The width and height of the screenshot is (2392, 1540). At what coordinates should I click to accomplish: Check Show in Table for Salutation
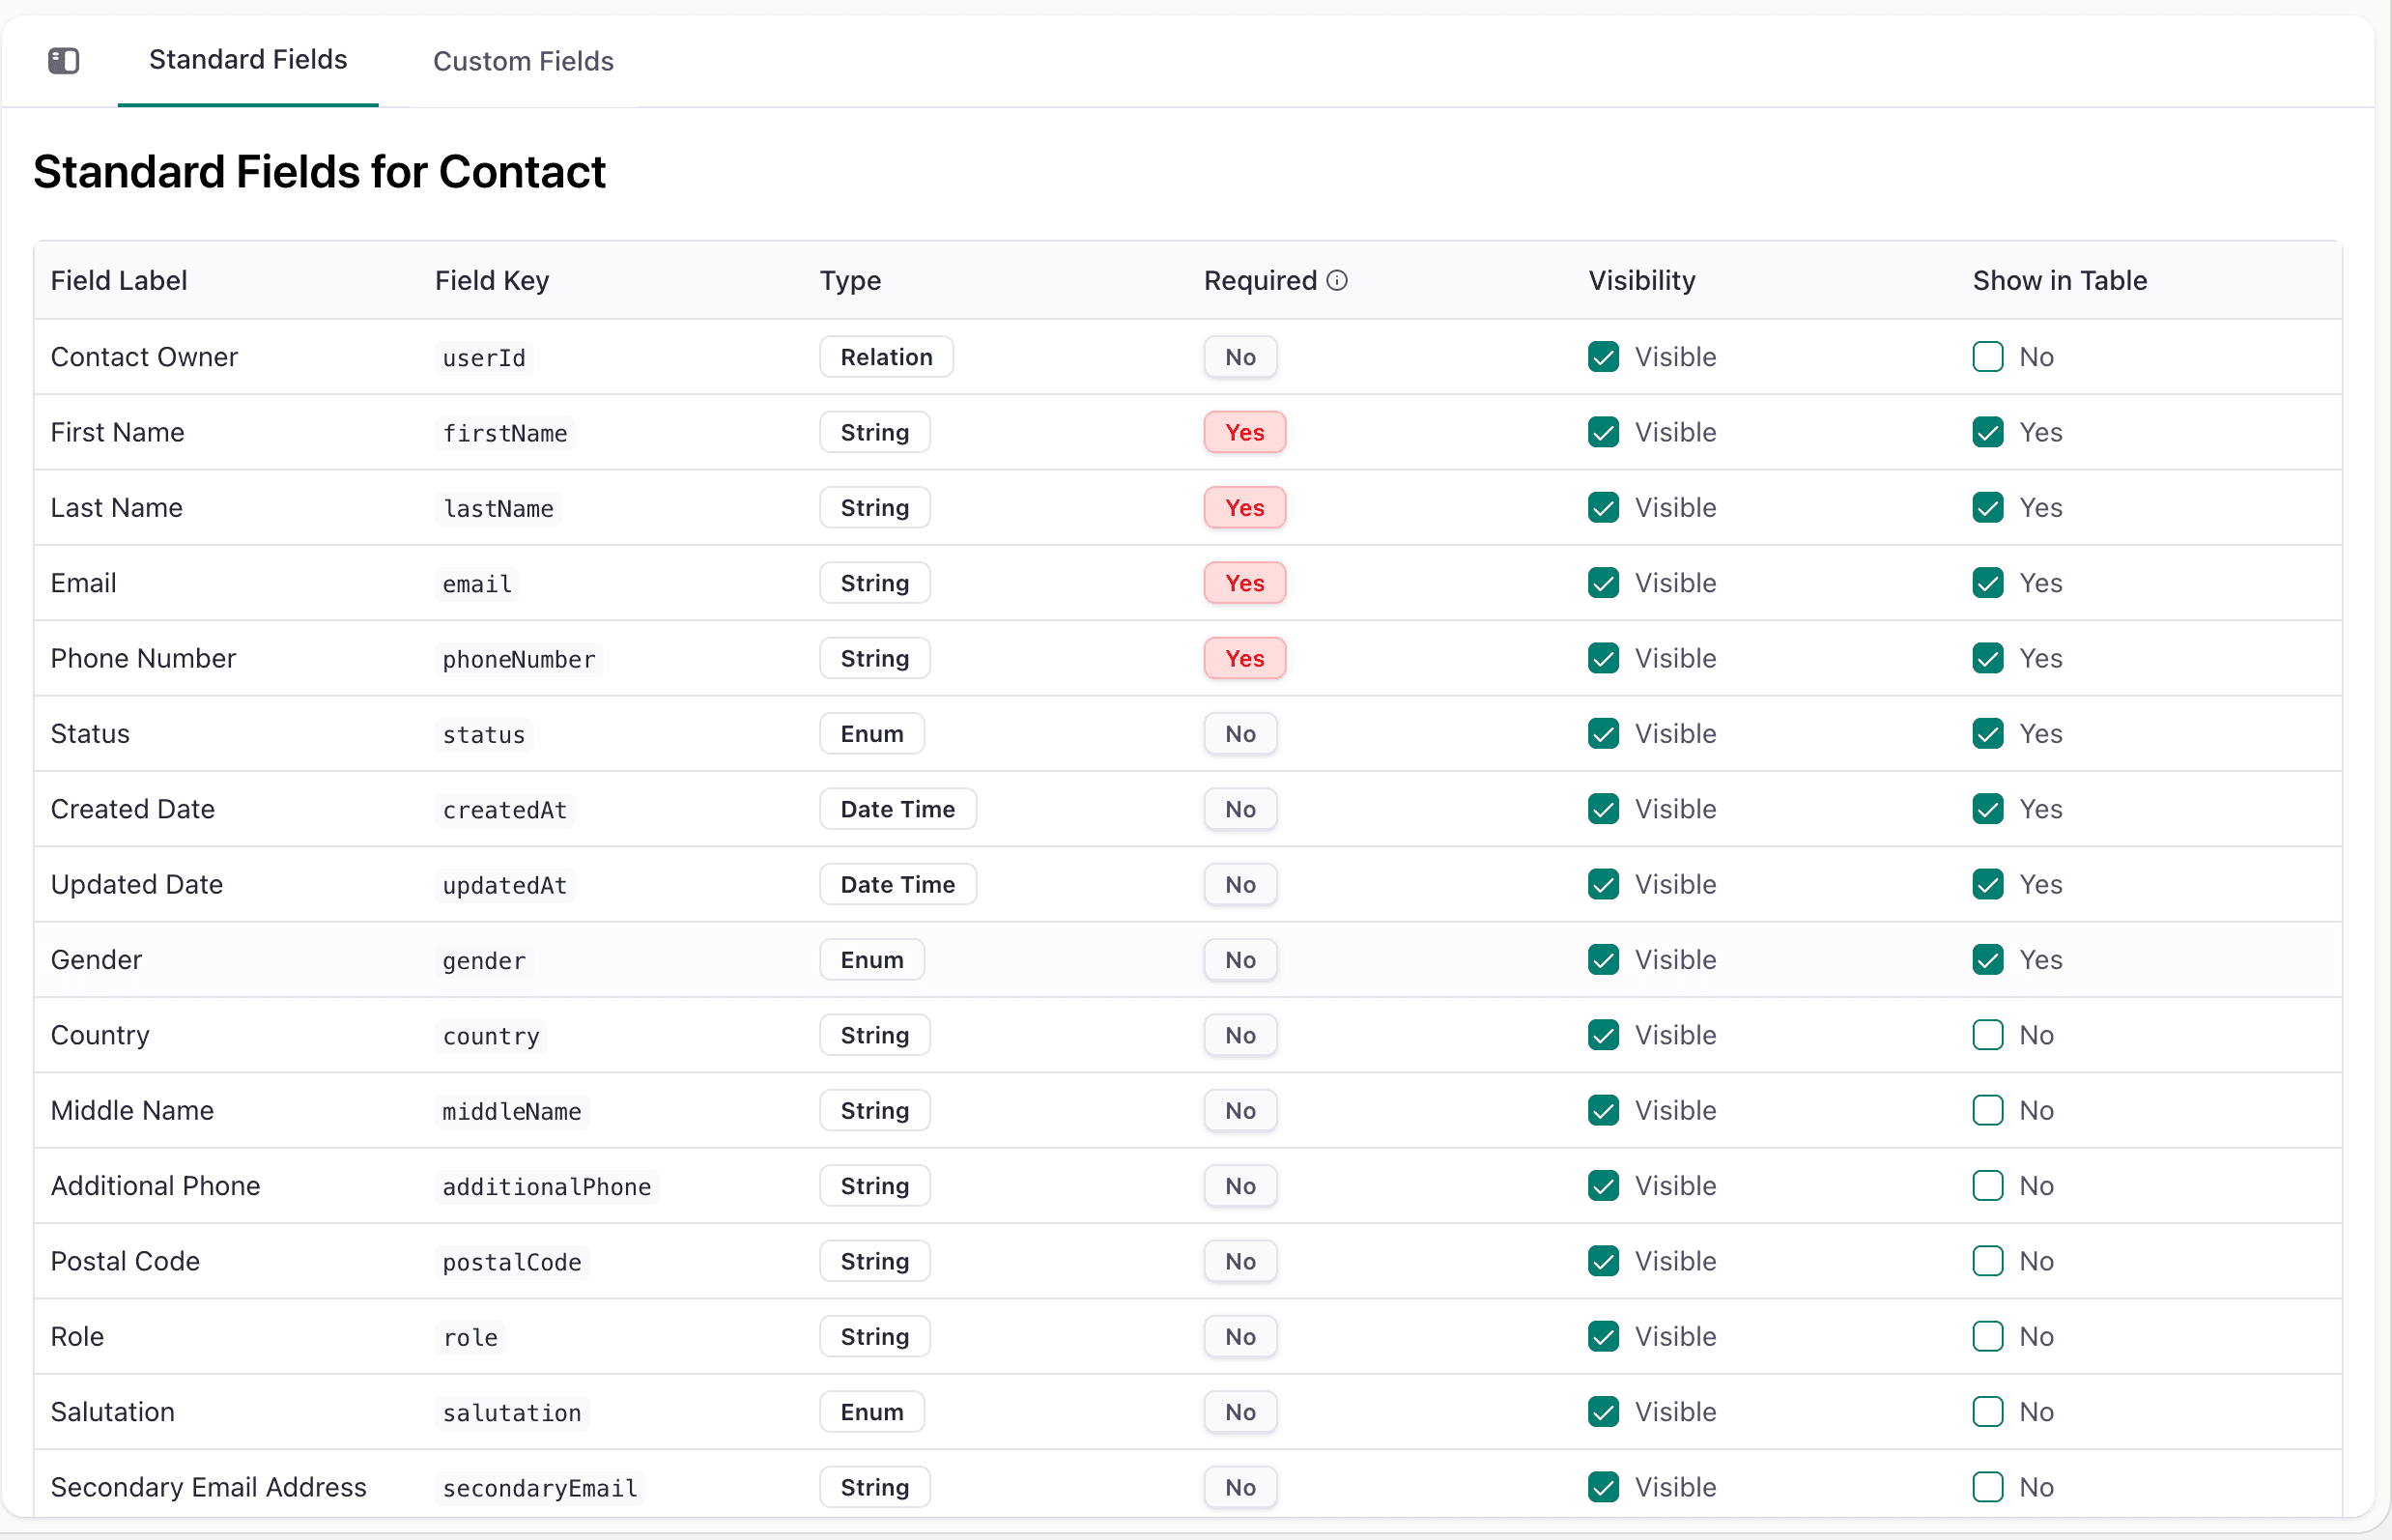[x=1987, y=1412]
